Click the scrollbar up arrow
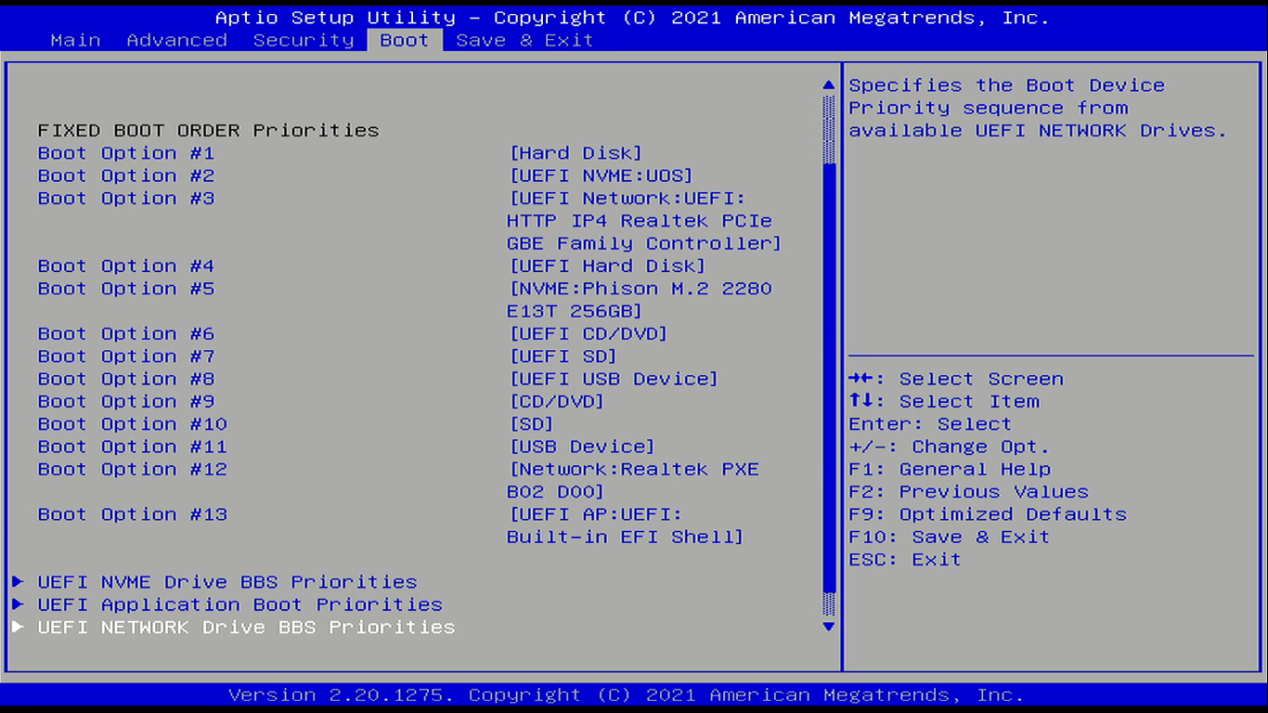Image resolution: width=1268 pixels, height=713 pixels. click(x=828, y=86)
